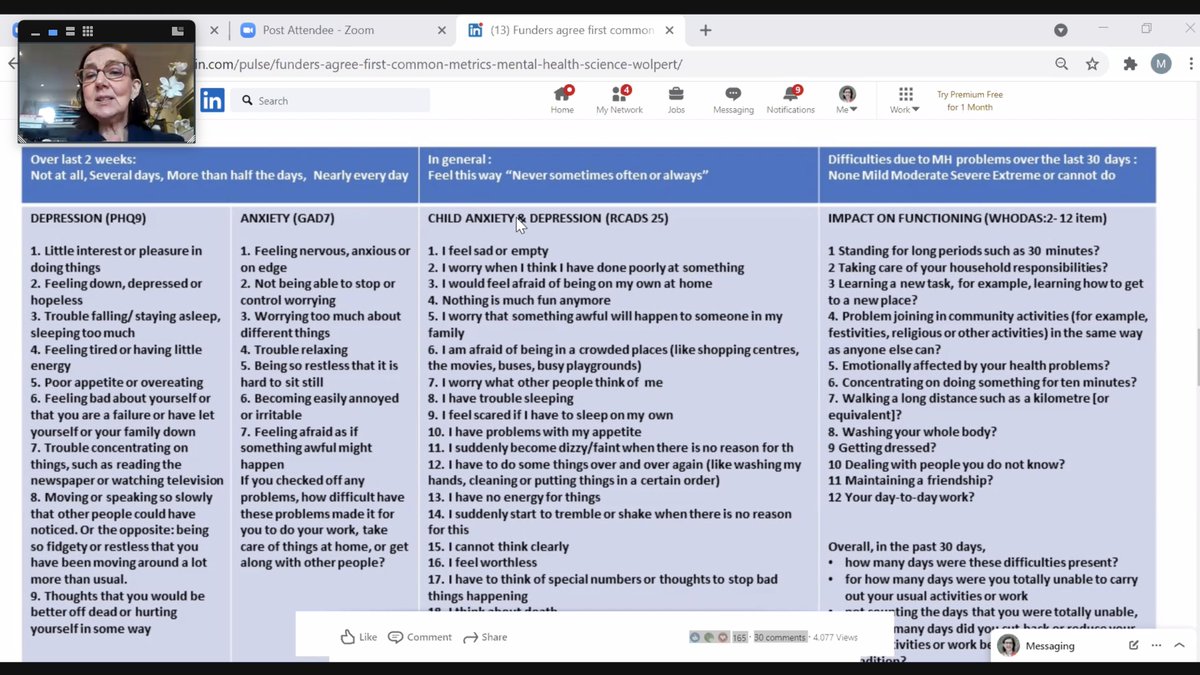The width and height of the screenshot is (1200, 675).
Task: Expand the Work apps menu
Action: (x=905, y=100)
